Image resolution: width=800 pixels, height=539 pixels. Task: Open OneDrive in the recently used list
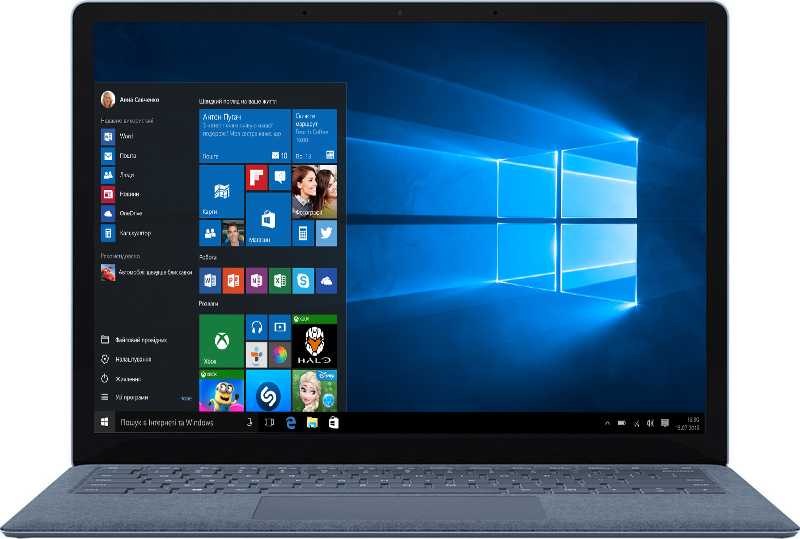pyautogui.click(x=121, y=214)
